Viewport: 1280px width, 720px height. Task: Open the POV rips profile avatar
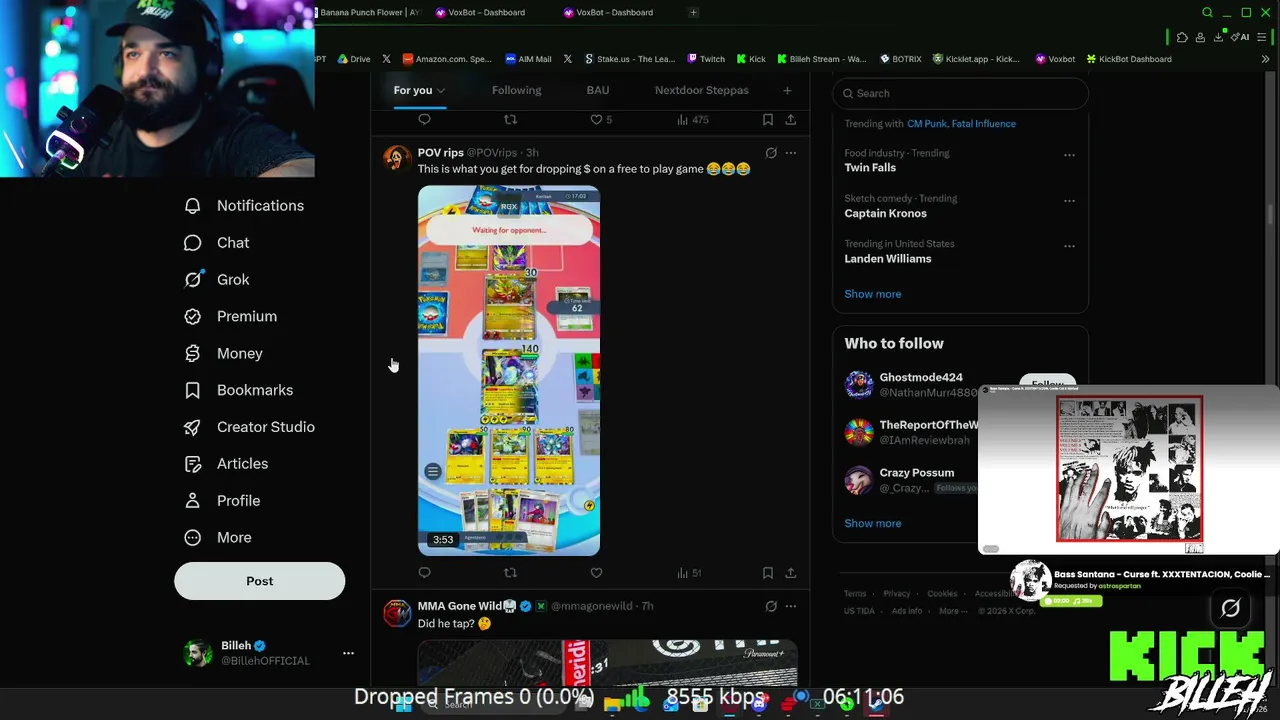[397, 158]
